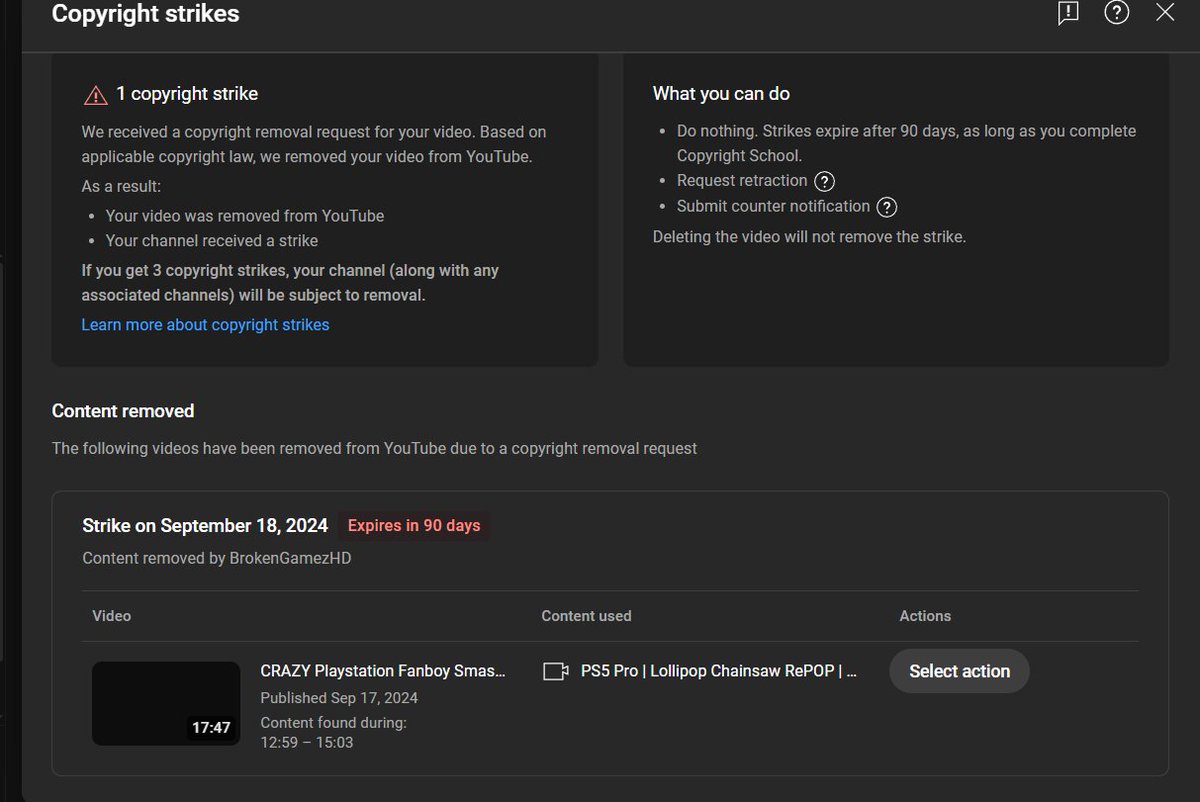Image resolution: width=1200 pixels, height=802 pixels.
Task: Click the Content used column header
Action: pos(586,616)
